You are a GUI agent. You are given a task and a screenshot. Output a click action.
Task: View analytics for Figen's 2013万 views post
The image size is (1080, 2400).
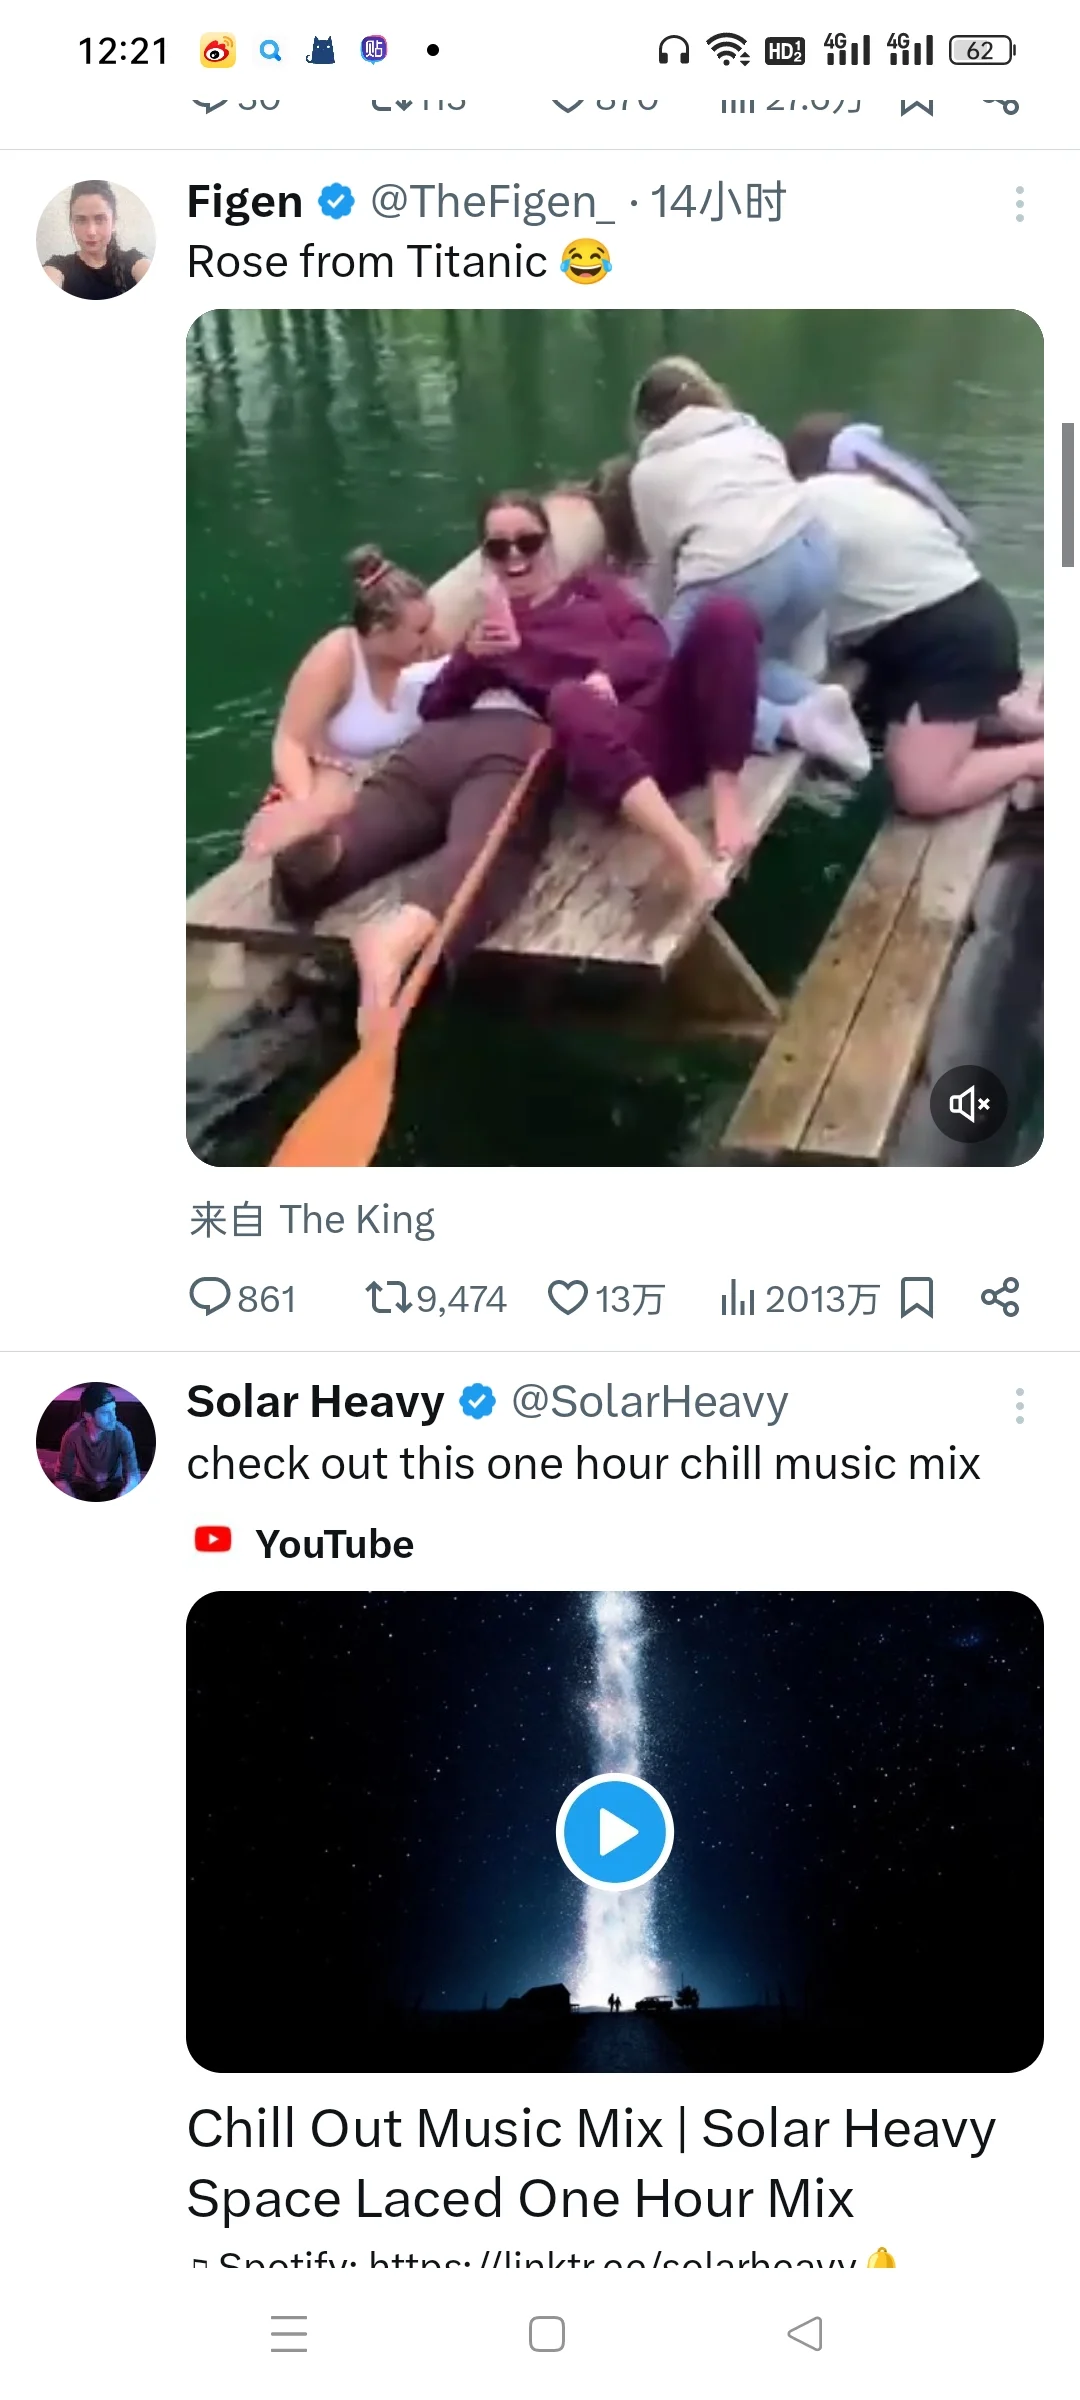tap(738, 1298)
